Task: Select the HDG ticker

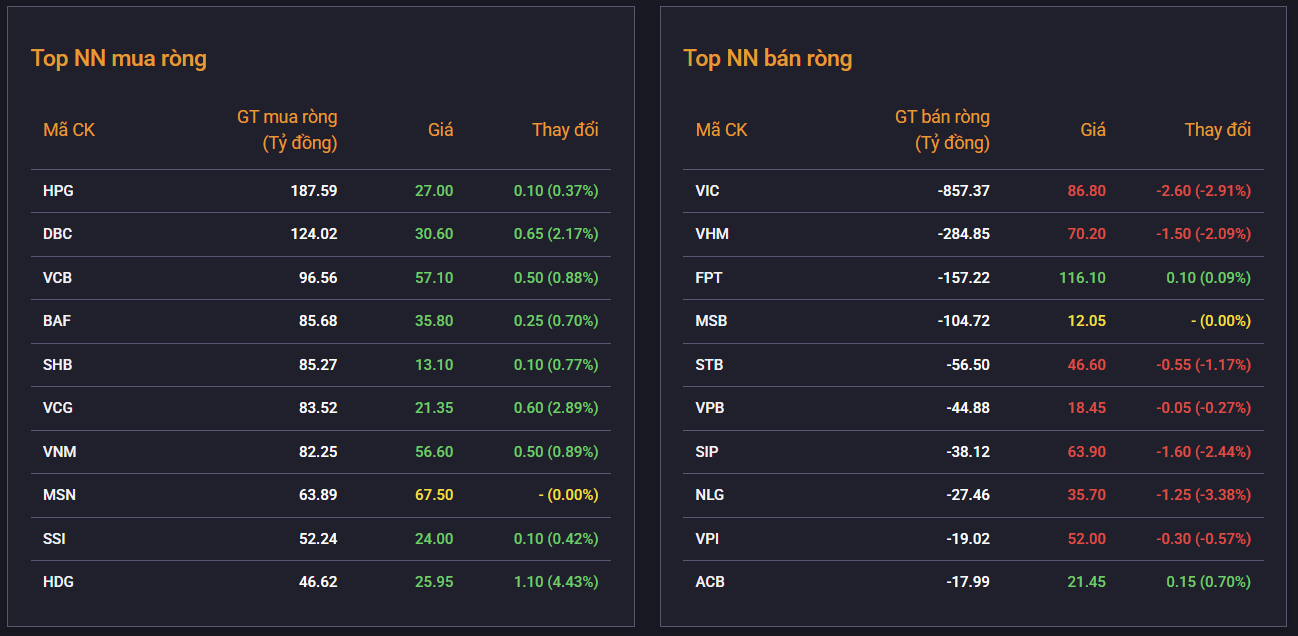Action: (x=59, y=582)
